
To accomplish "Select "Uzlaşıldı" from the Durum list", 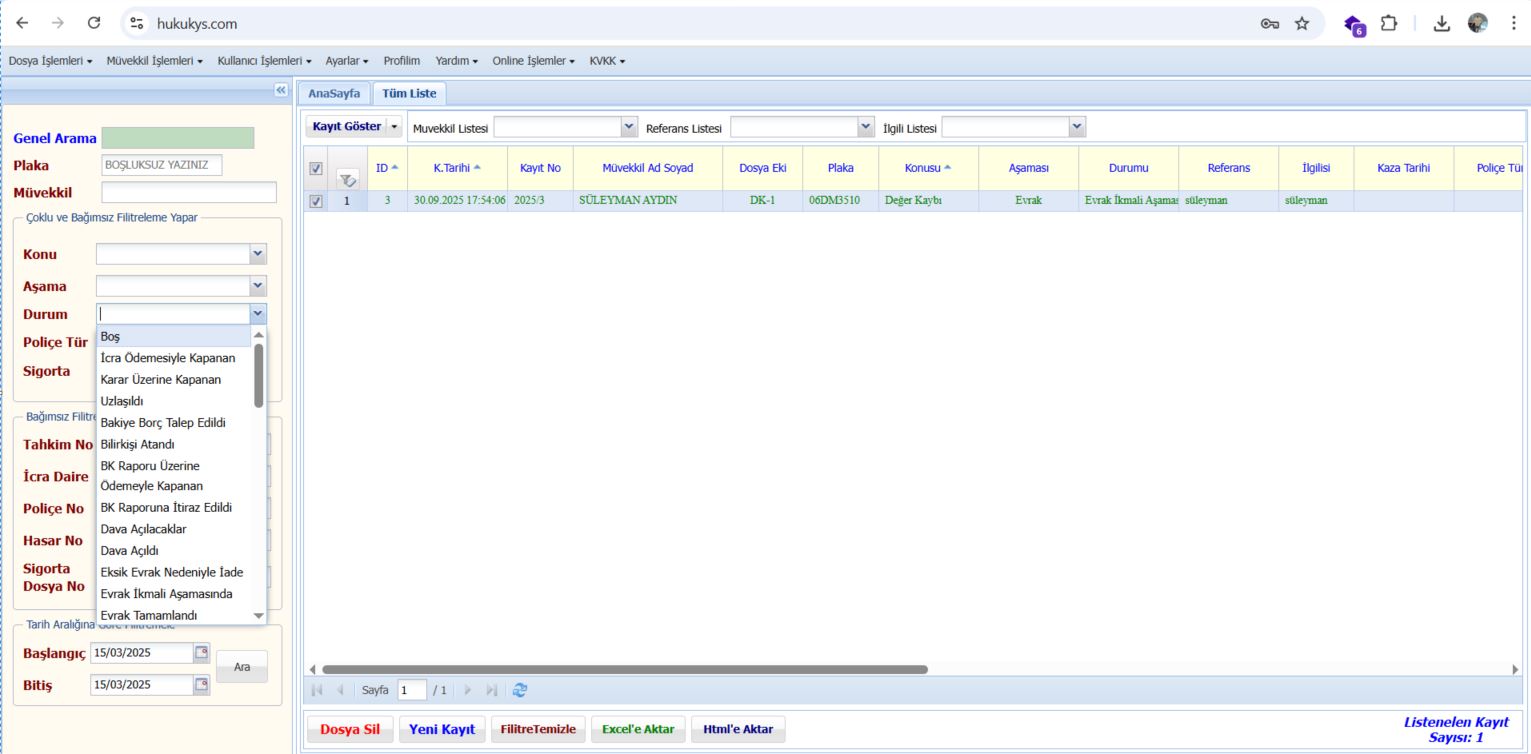I will point(122,401).
